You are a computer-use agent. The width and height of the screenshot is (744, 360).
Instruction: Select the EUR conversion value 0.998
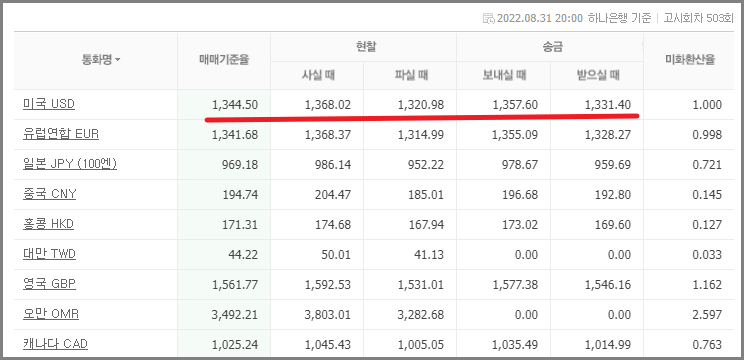[x=707, y=135]
